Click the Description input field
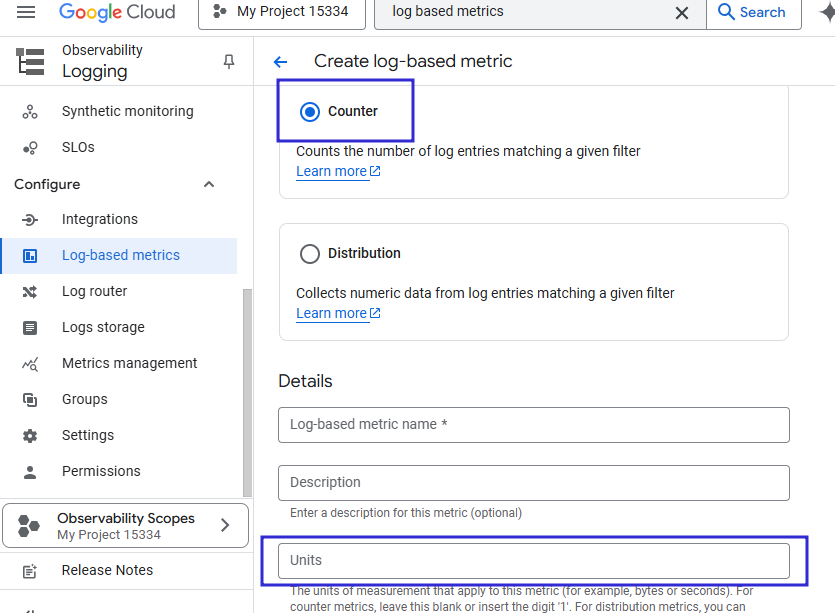Viewport: 835px width, 613px height. (x=534, y=483)
